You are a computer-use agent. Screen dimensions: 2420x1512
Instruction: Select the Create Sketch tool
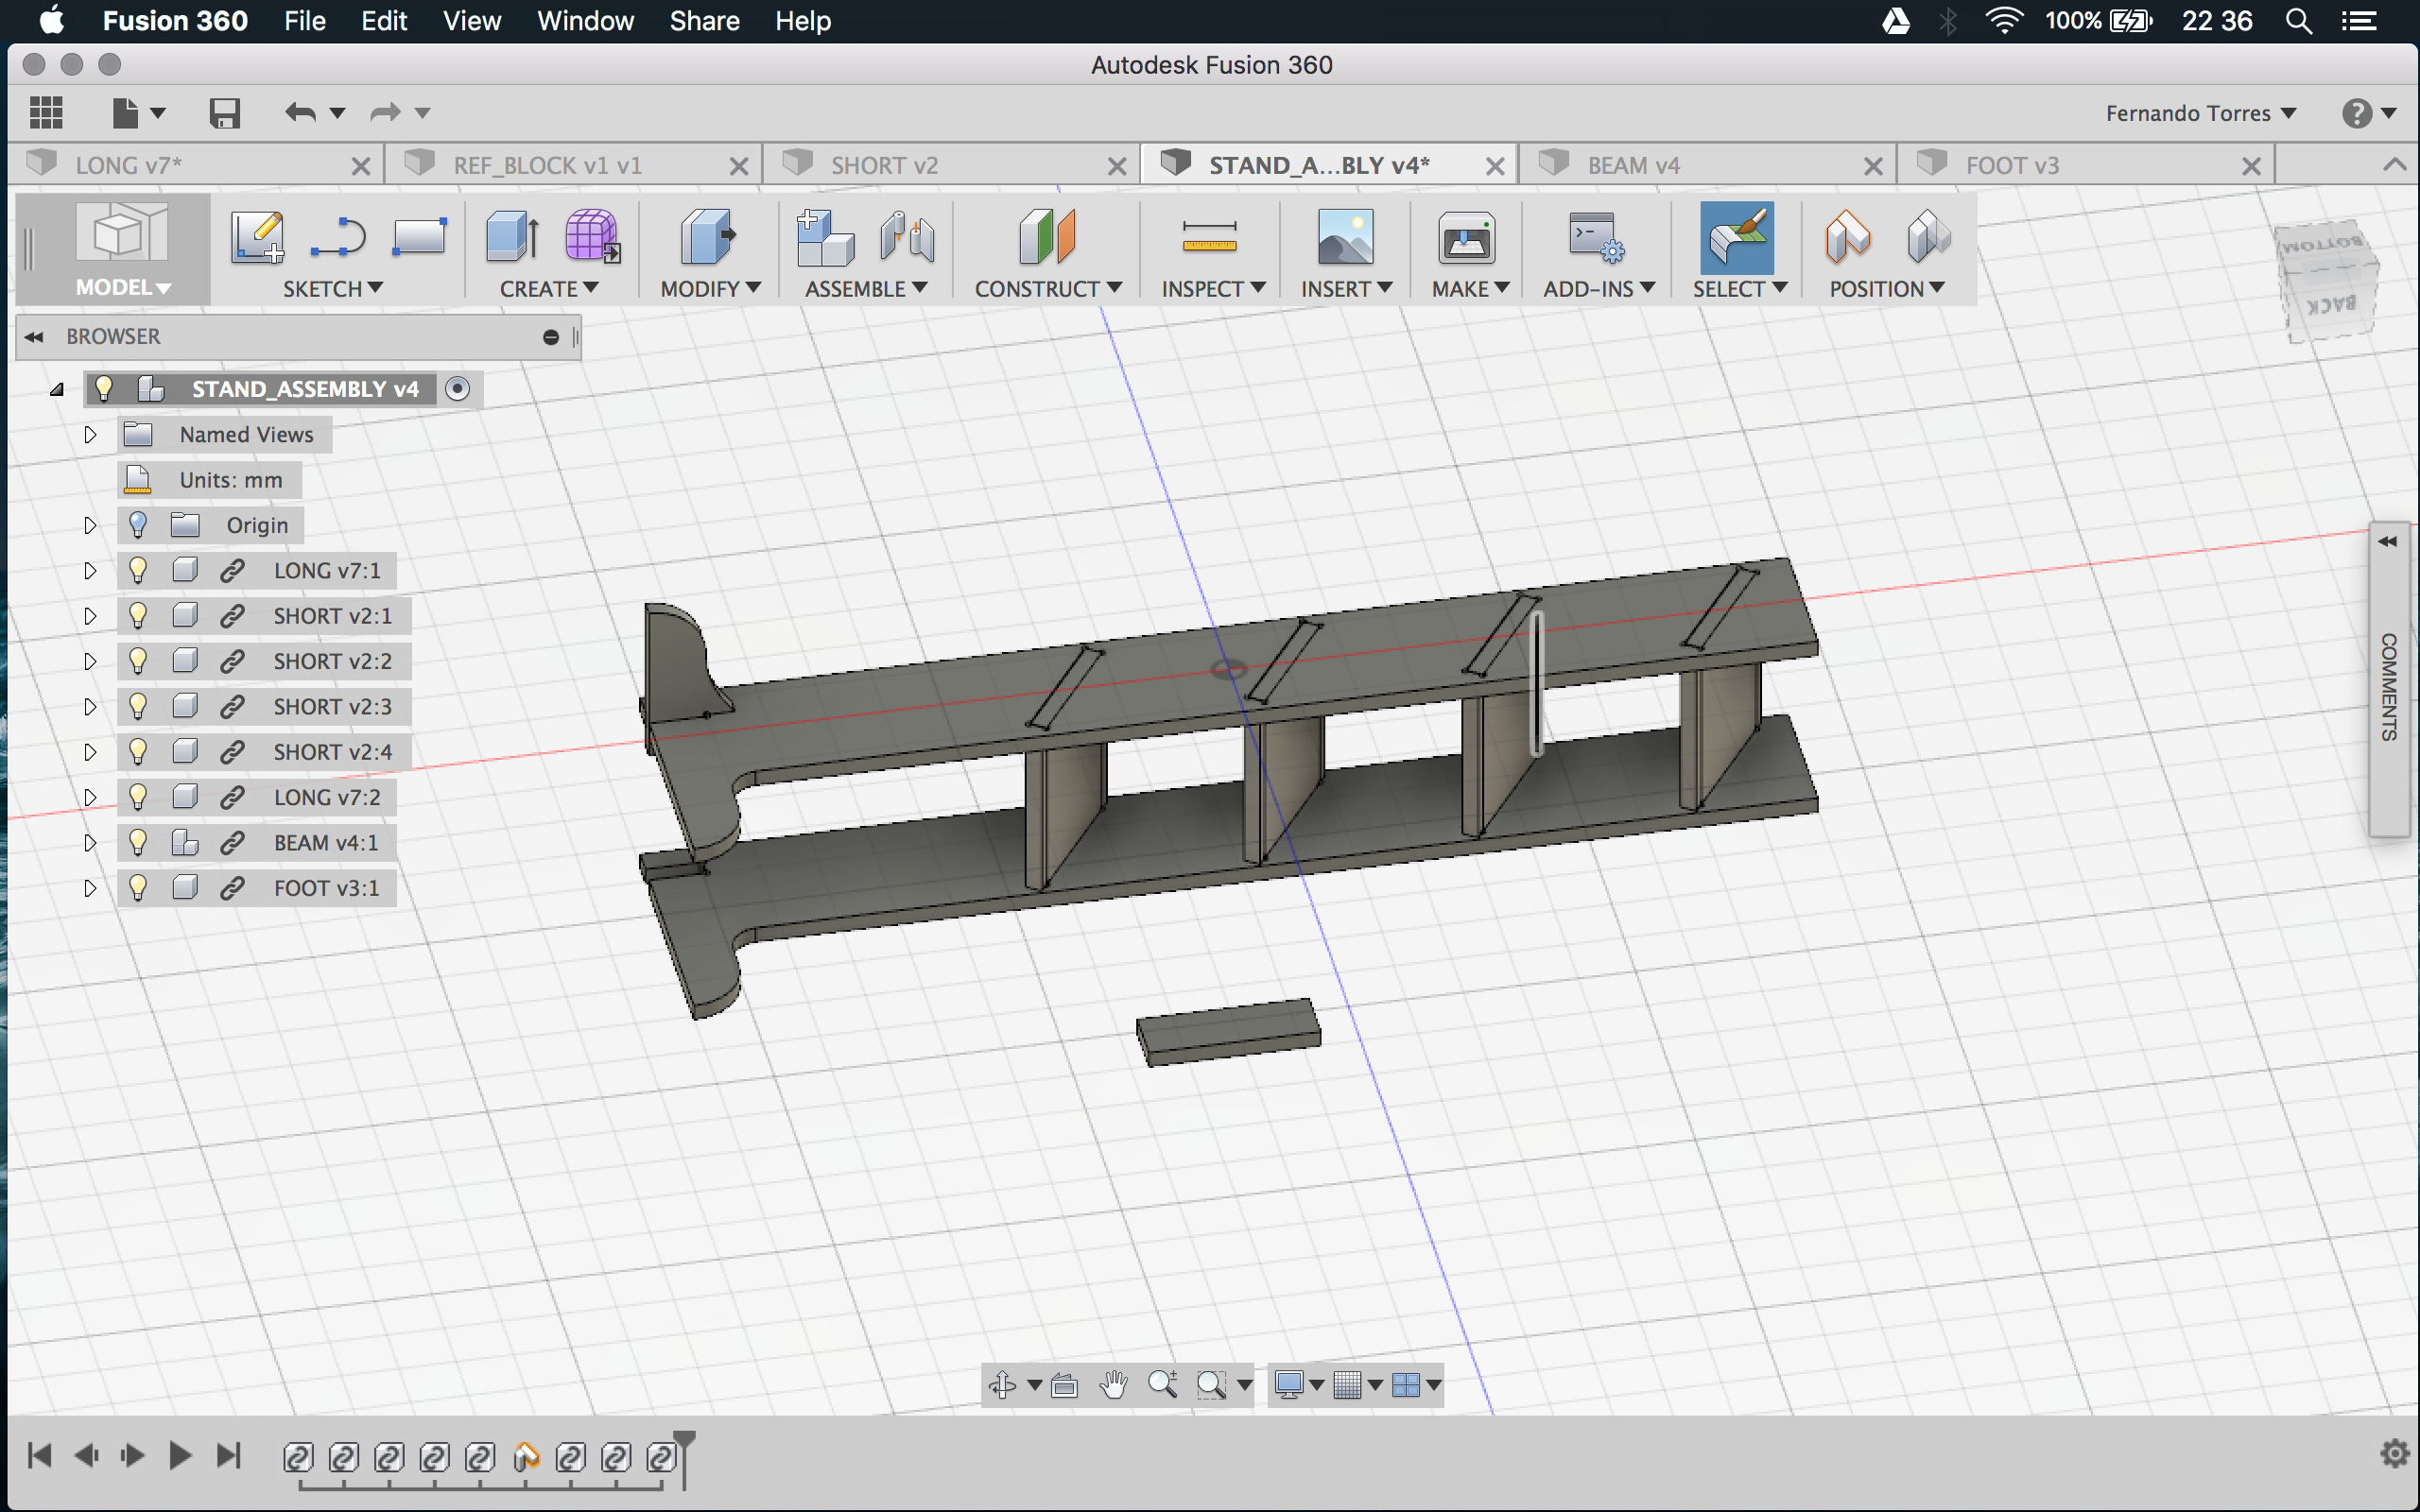[257, 237]
